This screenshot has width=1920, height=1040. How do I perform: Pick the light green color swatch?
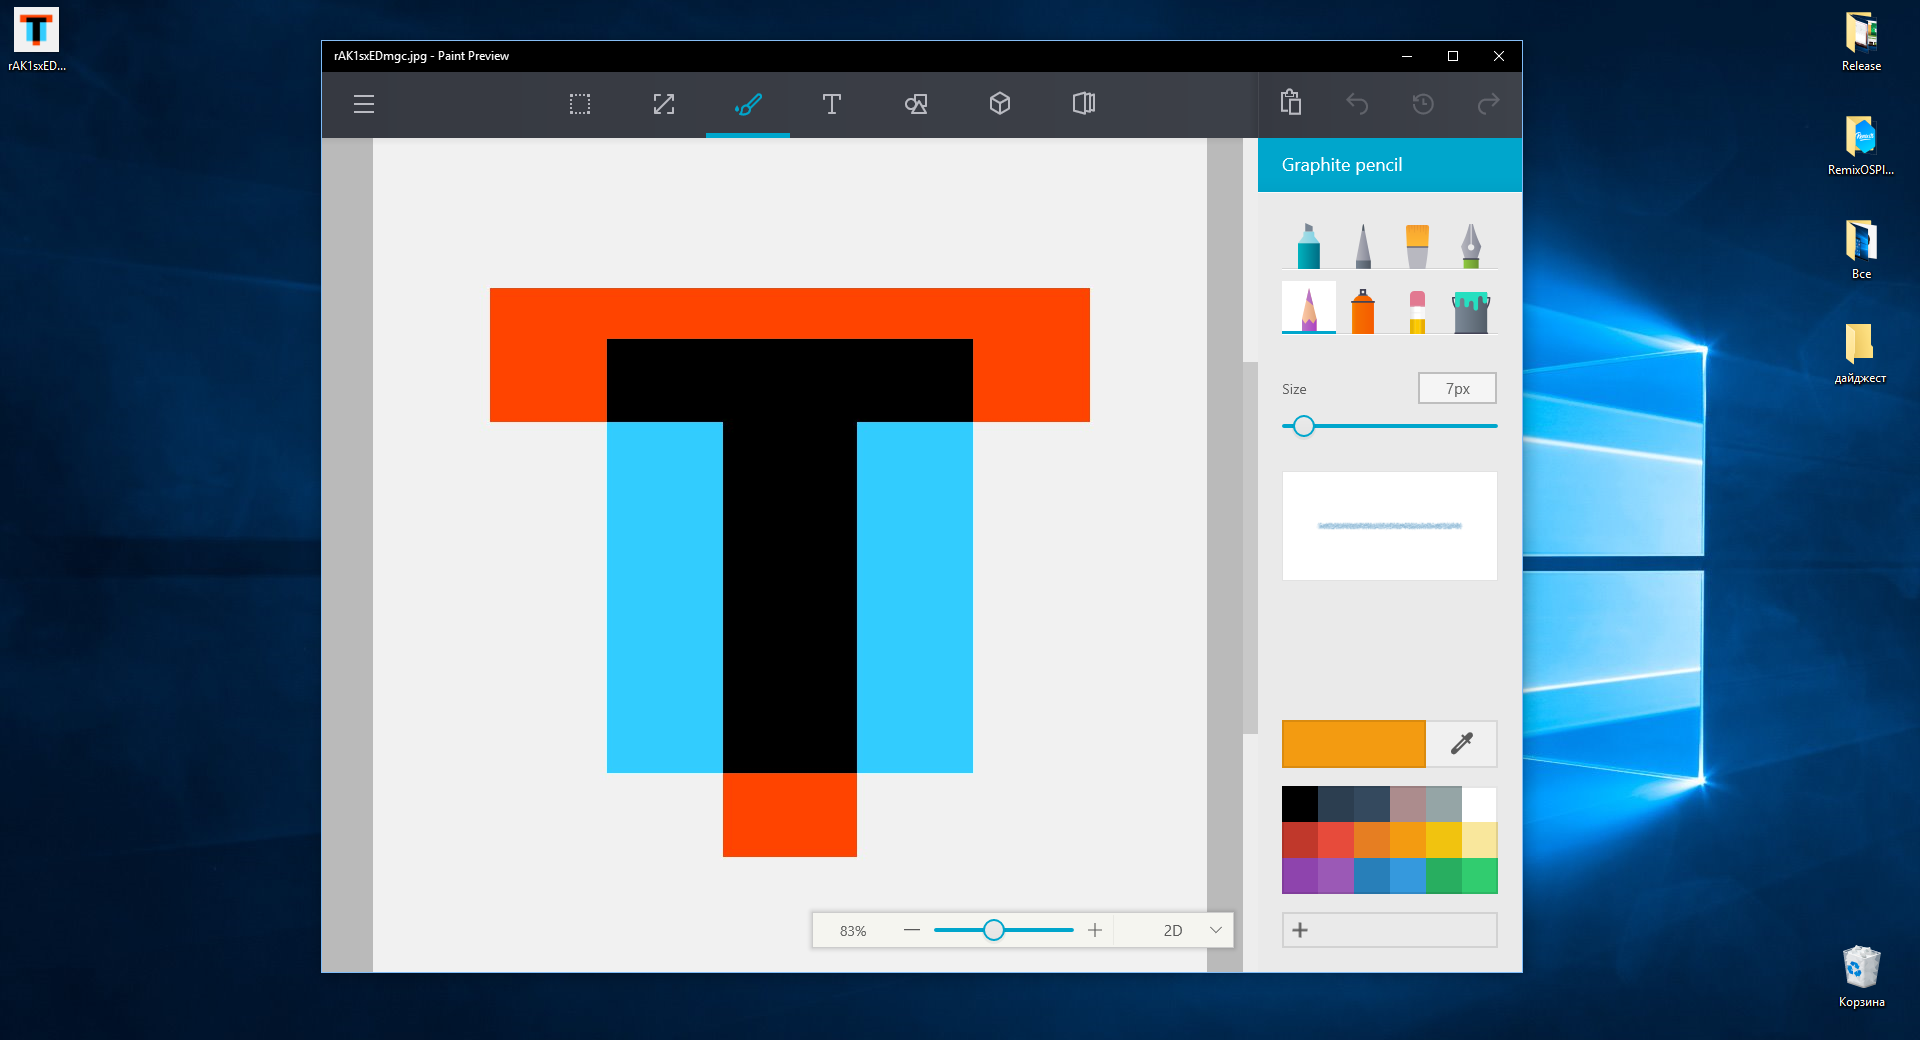tap(1479, 876)
